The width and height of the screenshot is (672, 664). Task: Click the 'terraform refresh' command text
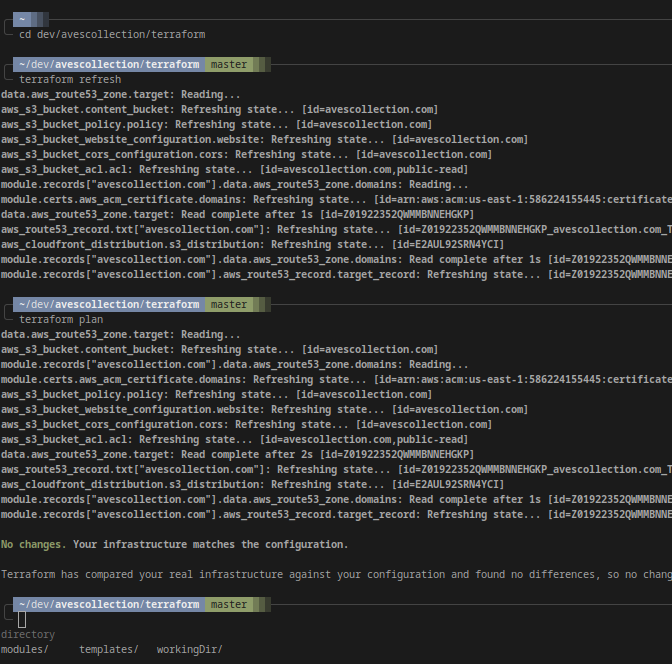(70, 79)
